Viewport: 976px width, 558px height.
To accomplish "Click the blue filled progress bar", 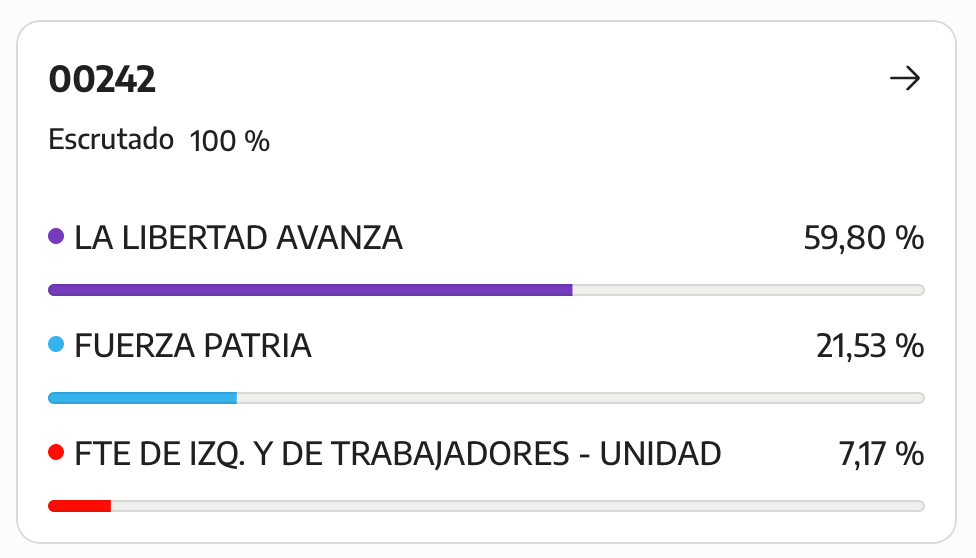I will (x=143, y=398).
